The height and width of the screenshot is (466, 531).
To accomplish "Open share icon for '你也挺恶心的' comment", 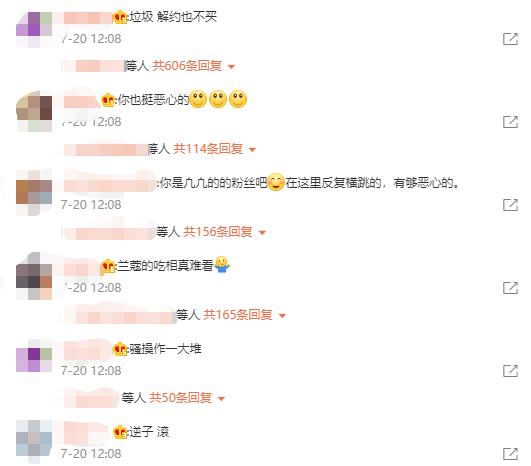I will click(x=510, y=122).
